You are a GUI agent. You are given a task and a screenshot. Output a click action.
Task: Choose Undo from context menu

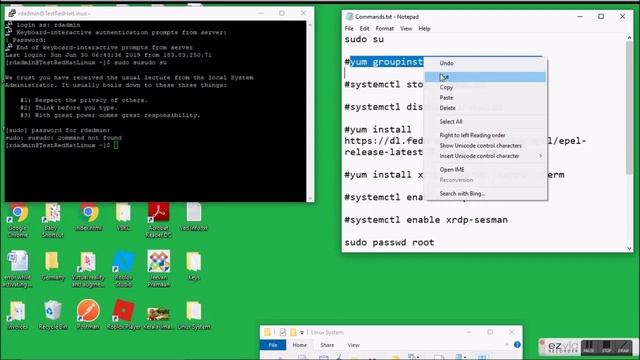tap(486, 63)
